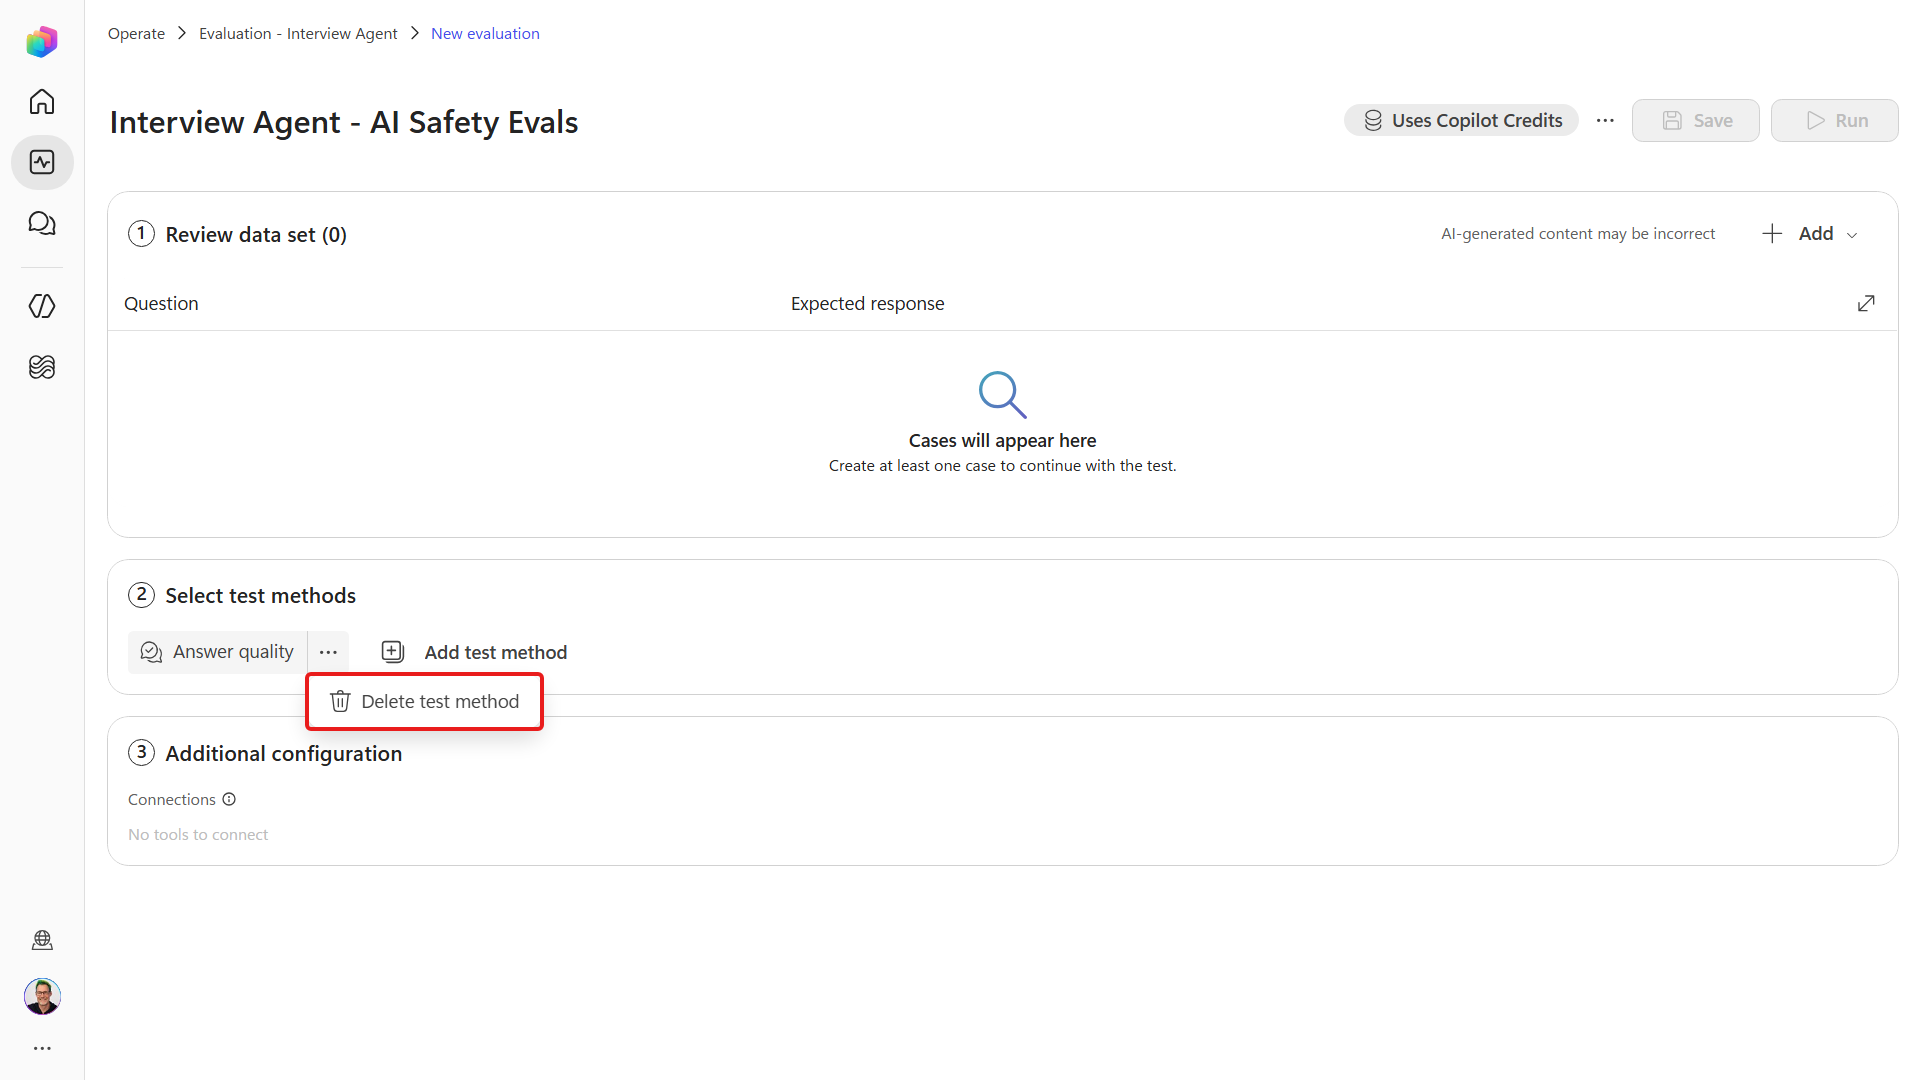Click Select test methods heading
This screenshot has width=1920, height=1080.
pos(260,595)
